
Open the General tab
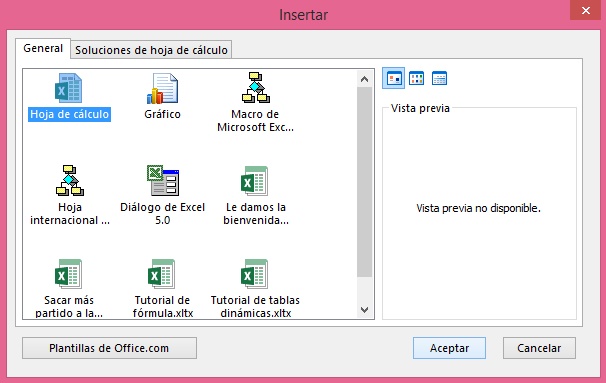coord(43,48)
